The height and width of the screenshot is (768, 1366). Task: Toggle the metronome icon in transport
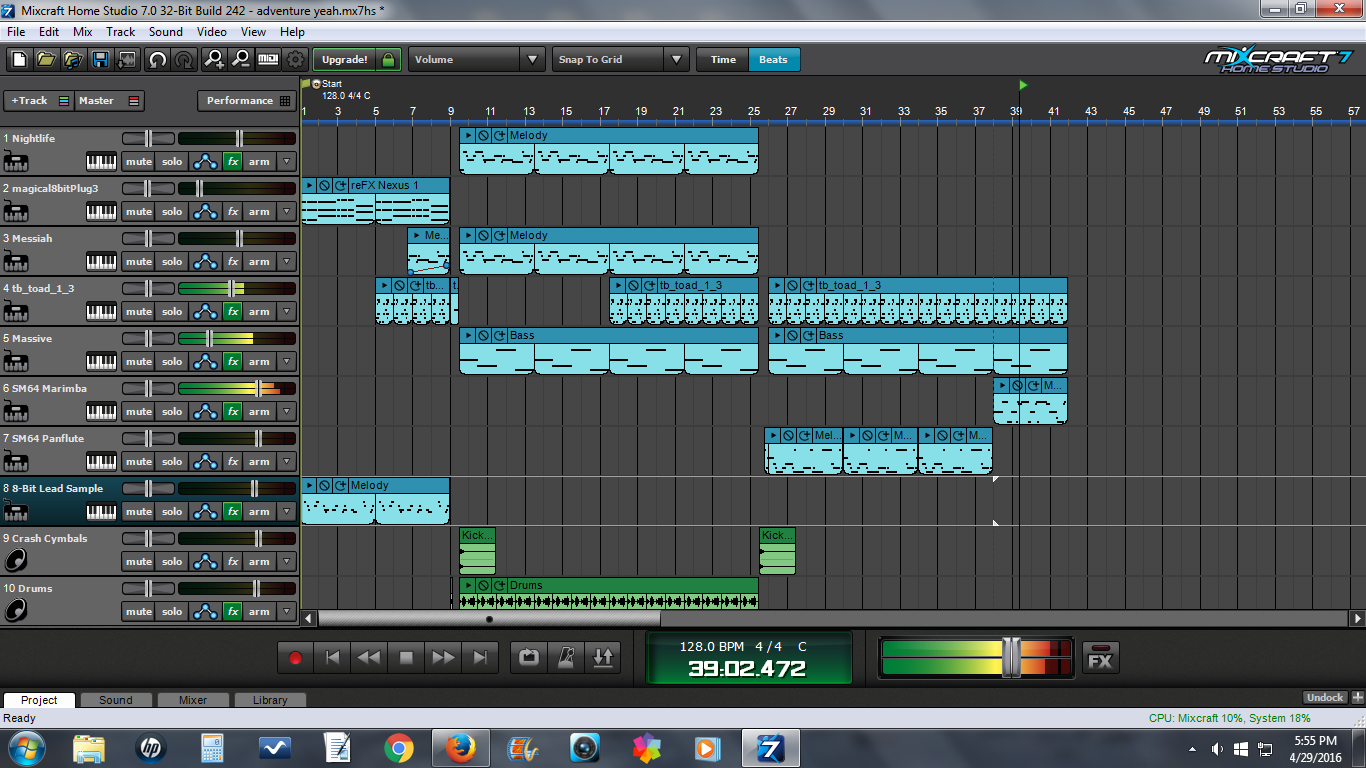click(x=566, y=657)
